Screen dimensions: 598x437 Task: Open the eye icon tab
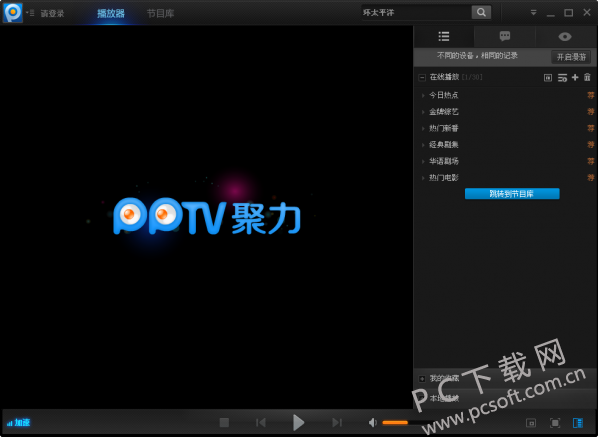(565, 37)
